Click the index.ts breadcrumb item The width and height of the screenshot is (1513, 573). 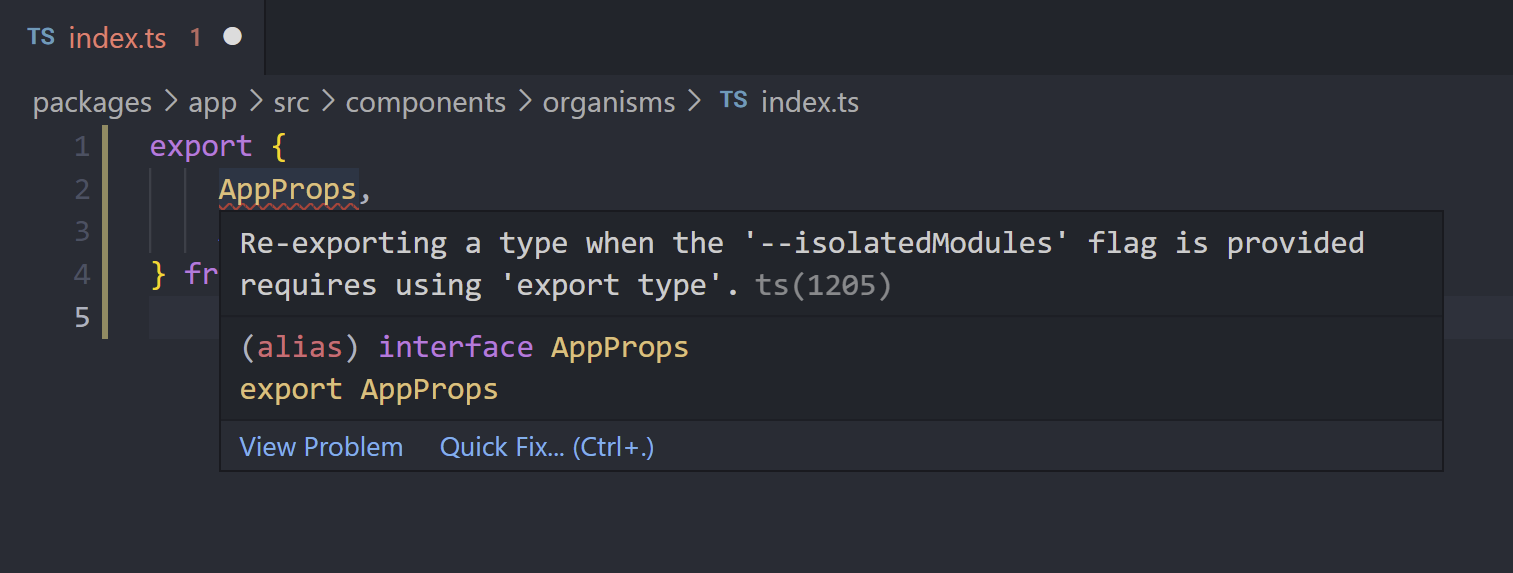coord(810,102)
